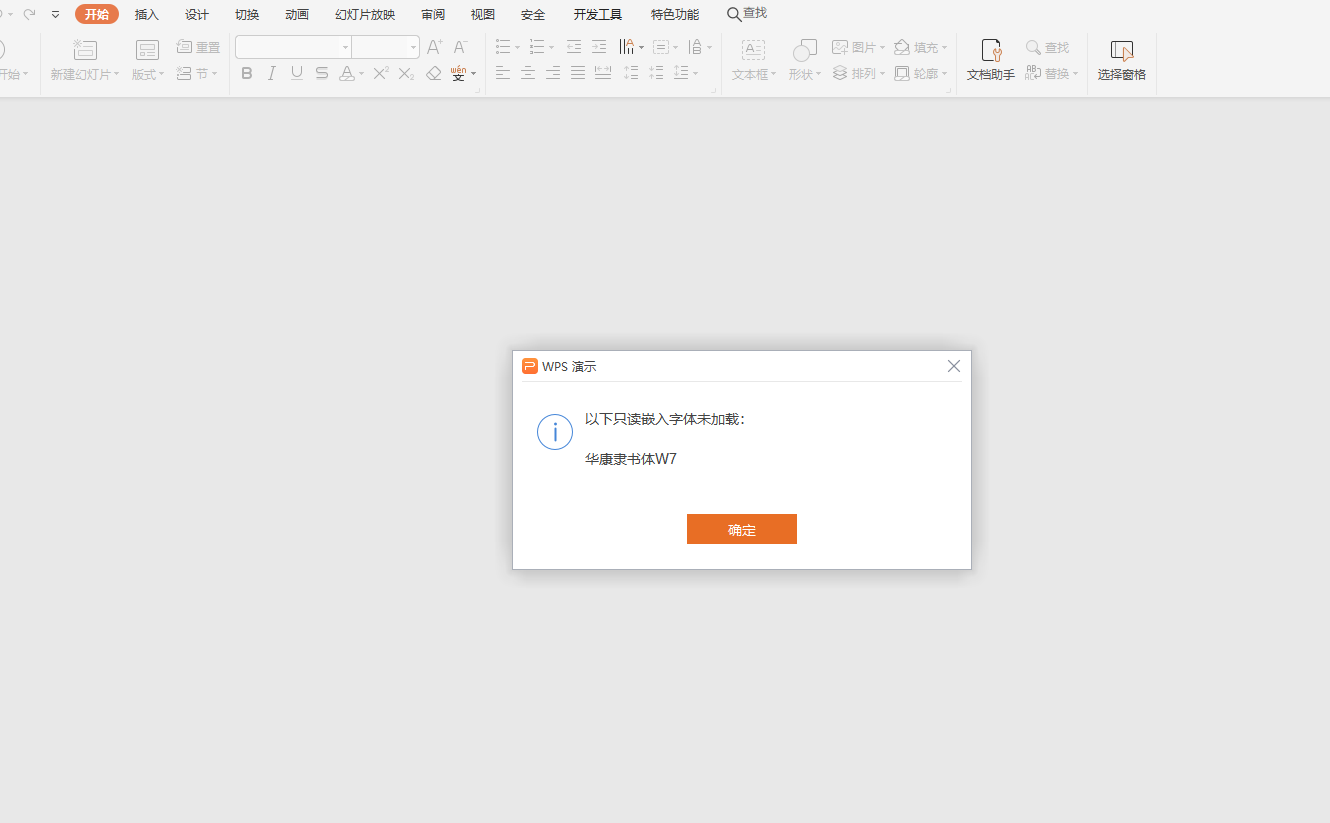Click the 新建幻灯片 icon
Image resolution: width=1330 pixels, height=823 pixels.
[85, 49]
